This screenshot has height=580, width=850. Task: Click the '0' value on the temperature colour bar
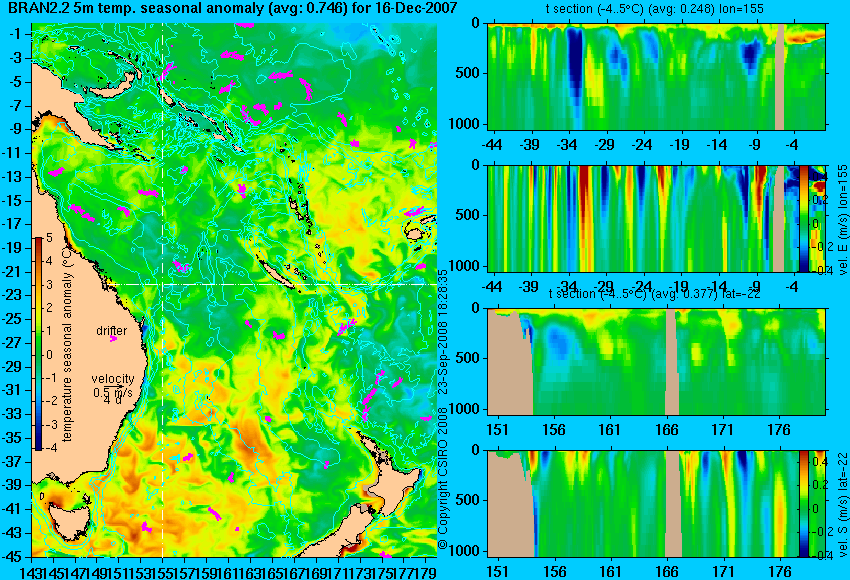pos(49,355)
